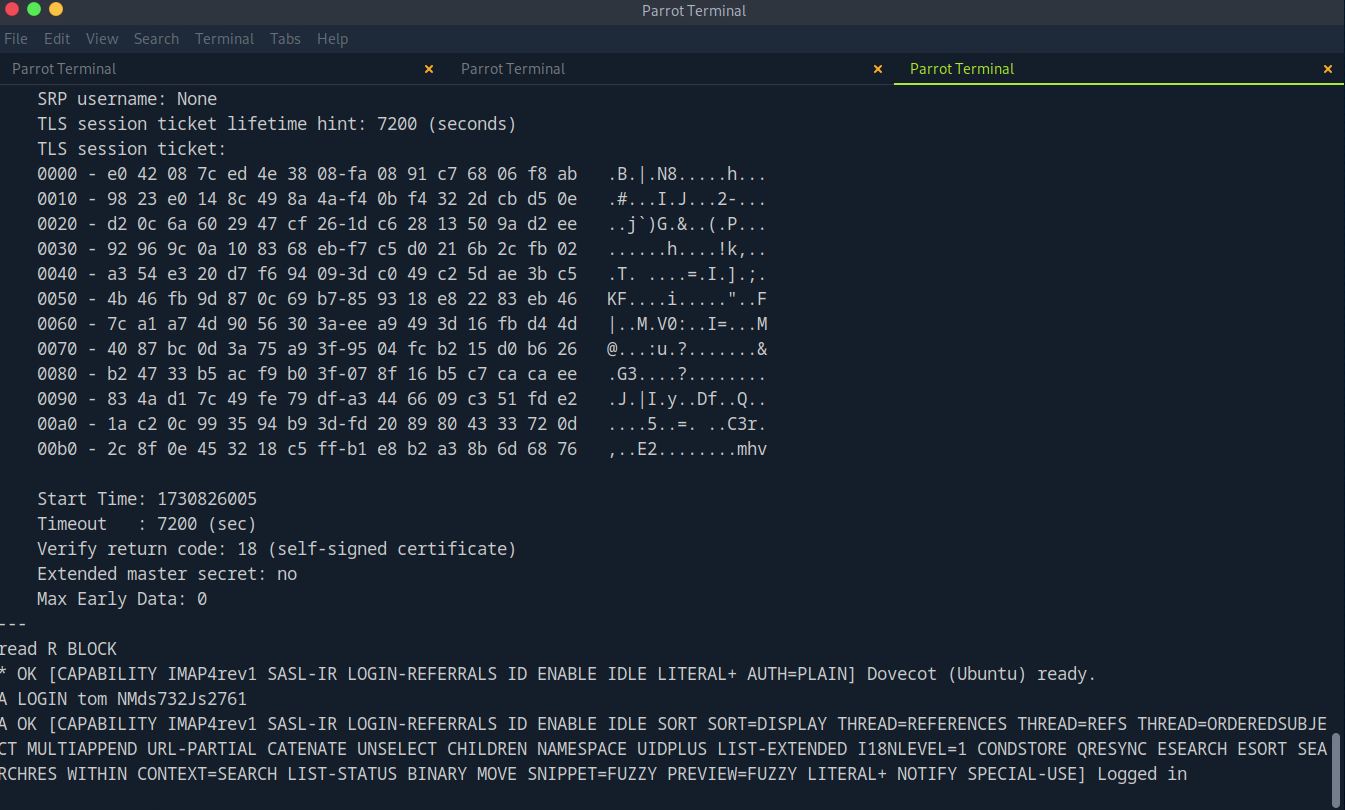Switch to the middle Parrot Terminal tab
Viewport: 1345px width, 810px height.
tap(513, 69)
